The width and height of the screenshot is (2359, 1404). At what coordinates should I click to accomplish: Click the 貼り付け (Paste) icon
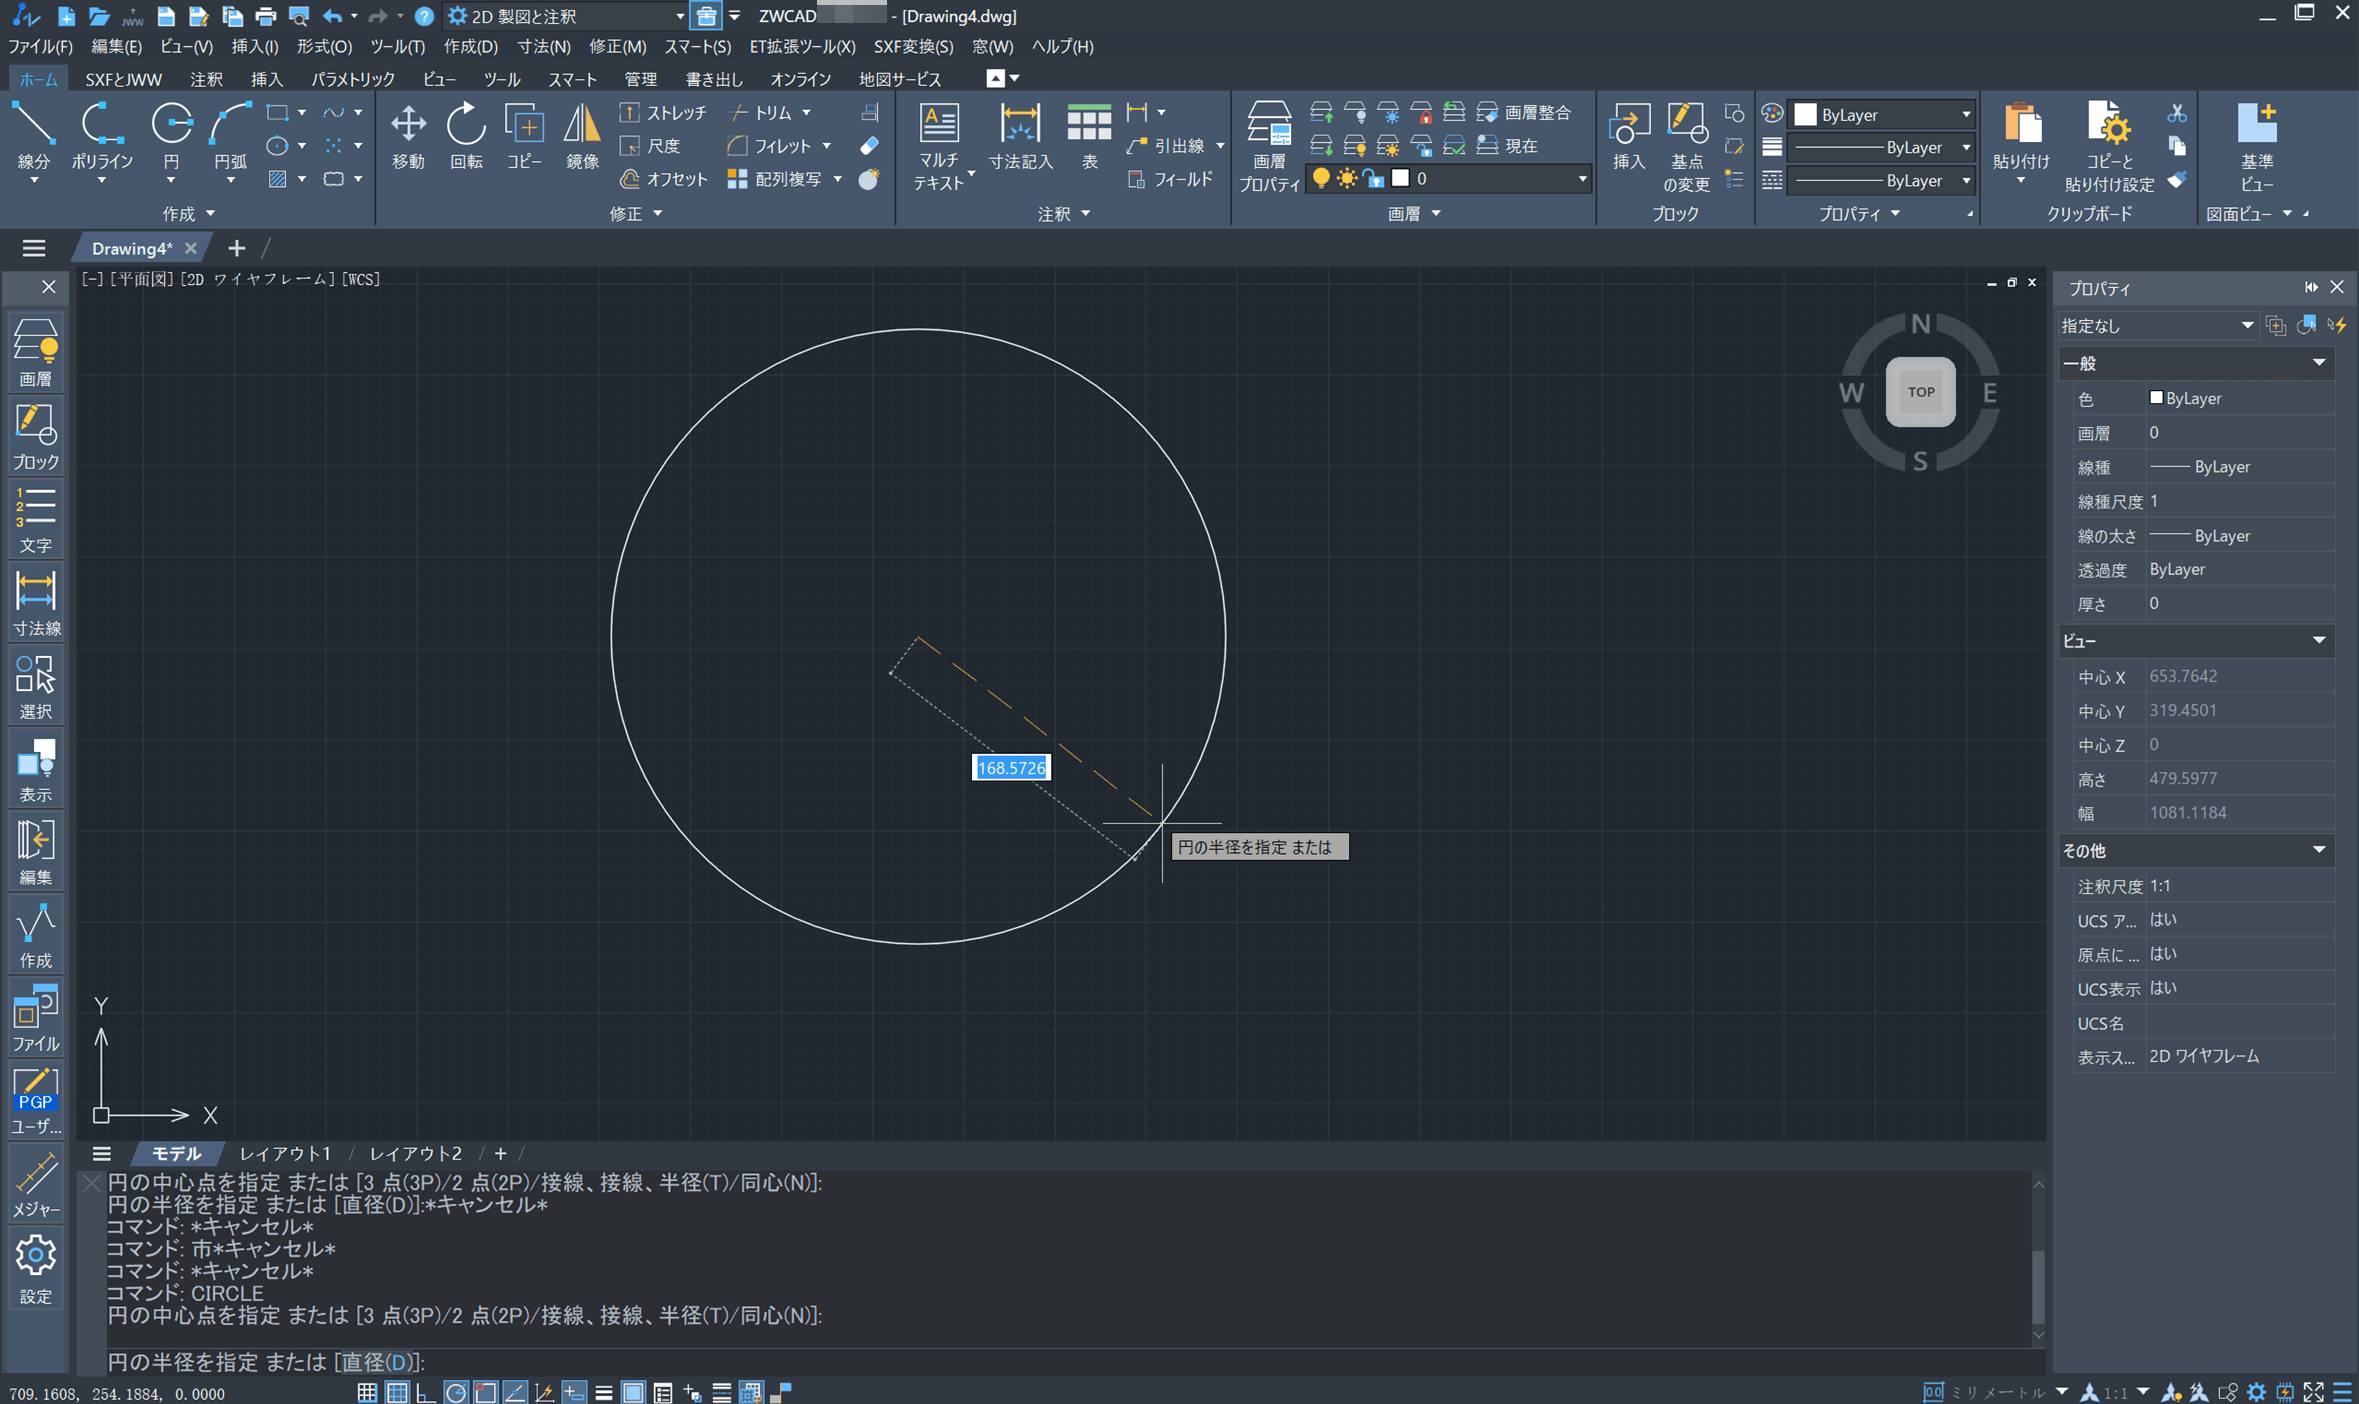(x=2021, y=136)
